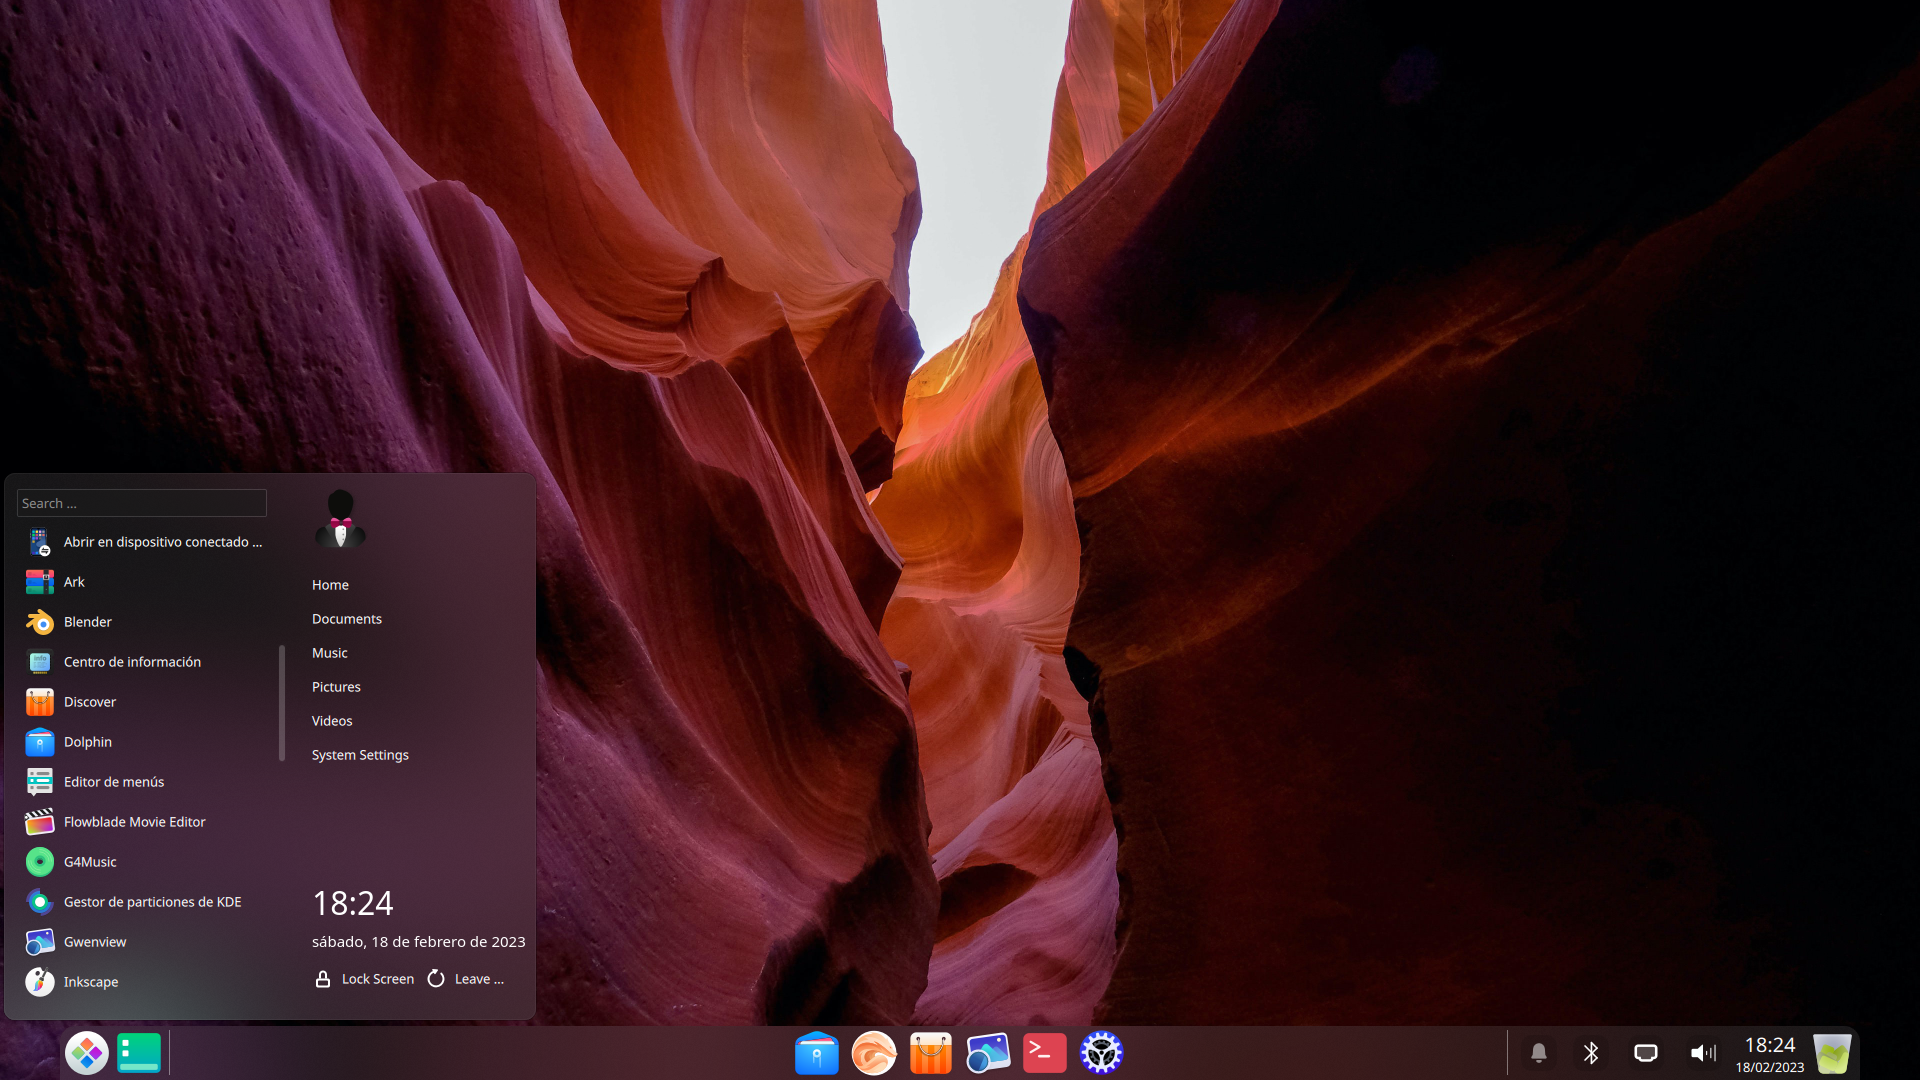This screenshot has width=1920, height=1080.
Task: Show notifications bell in system tray
Action: (1539, 1053)
